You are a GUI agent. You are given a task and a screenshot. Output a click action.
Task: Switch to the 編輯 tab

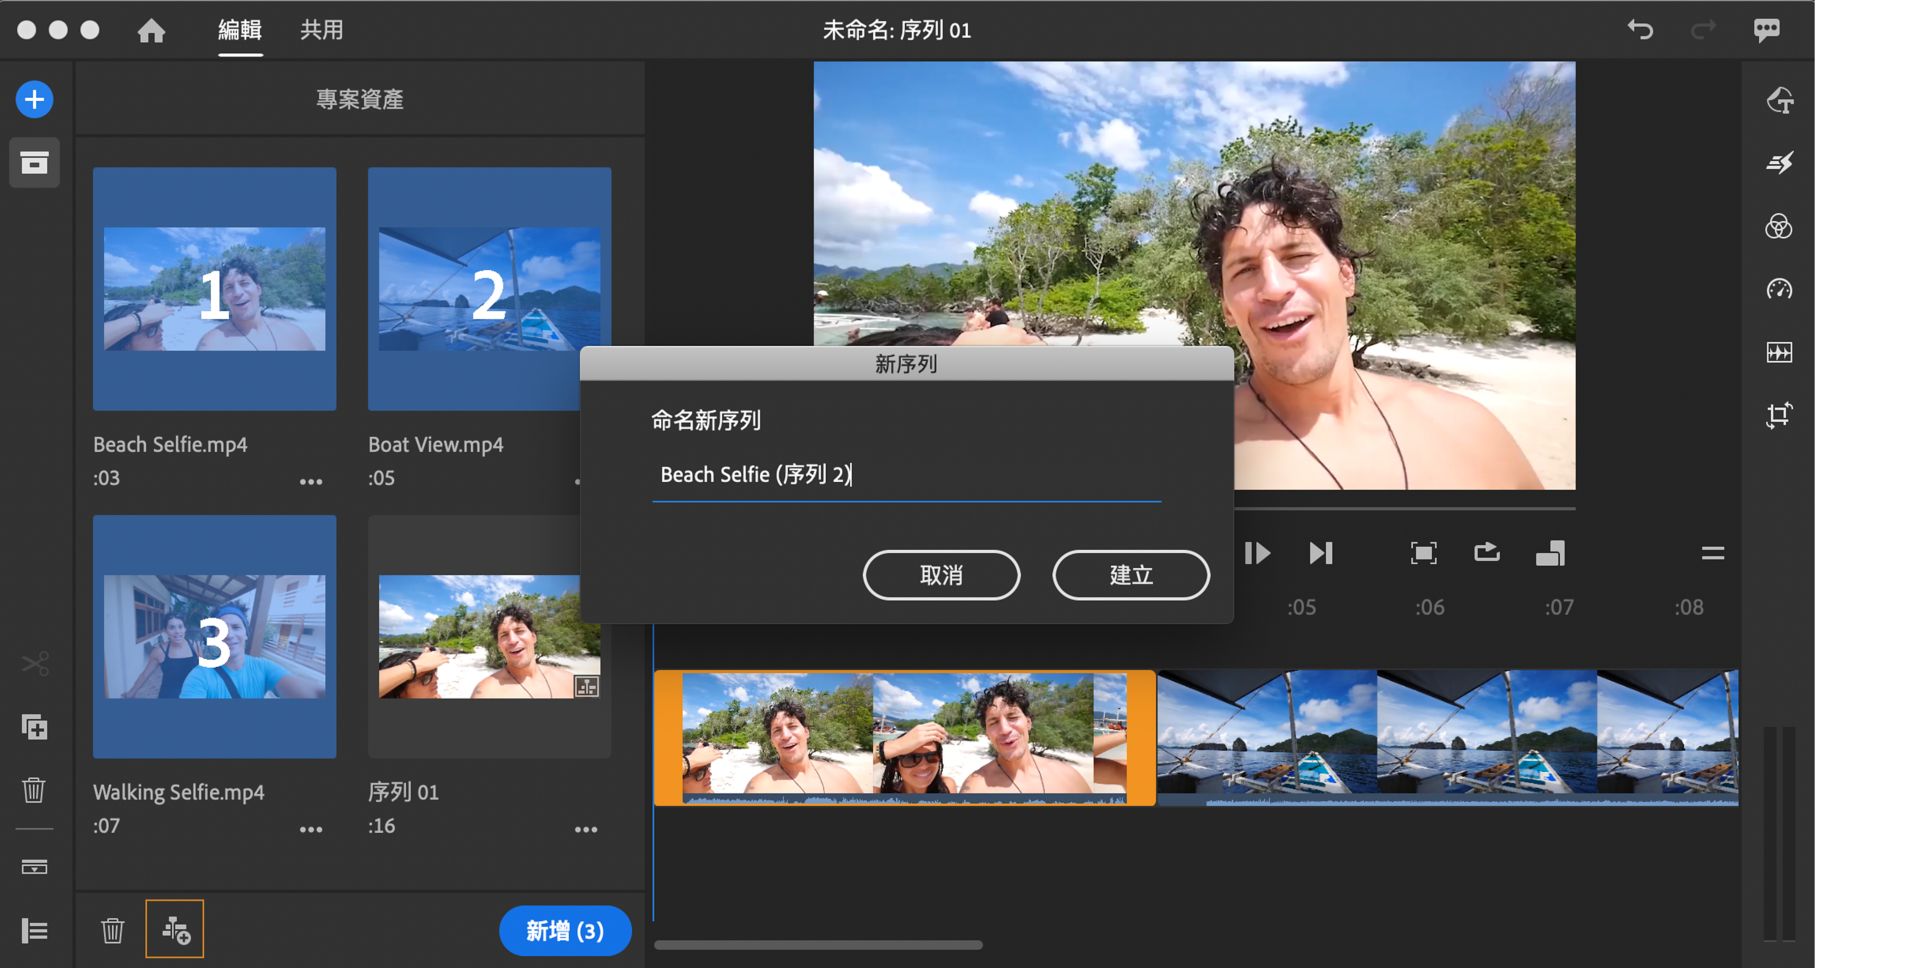click(240, 30)
